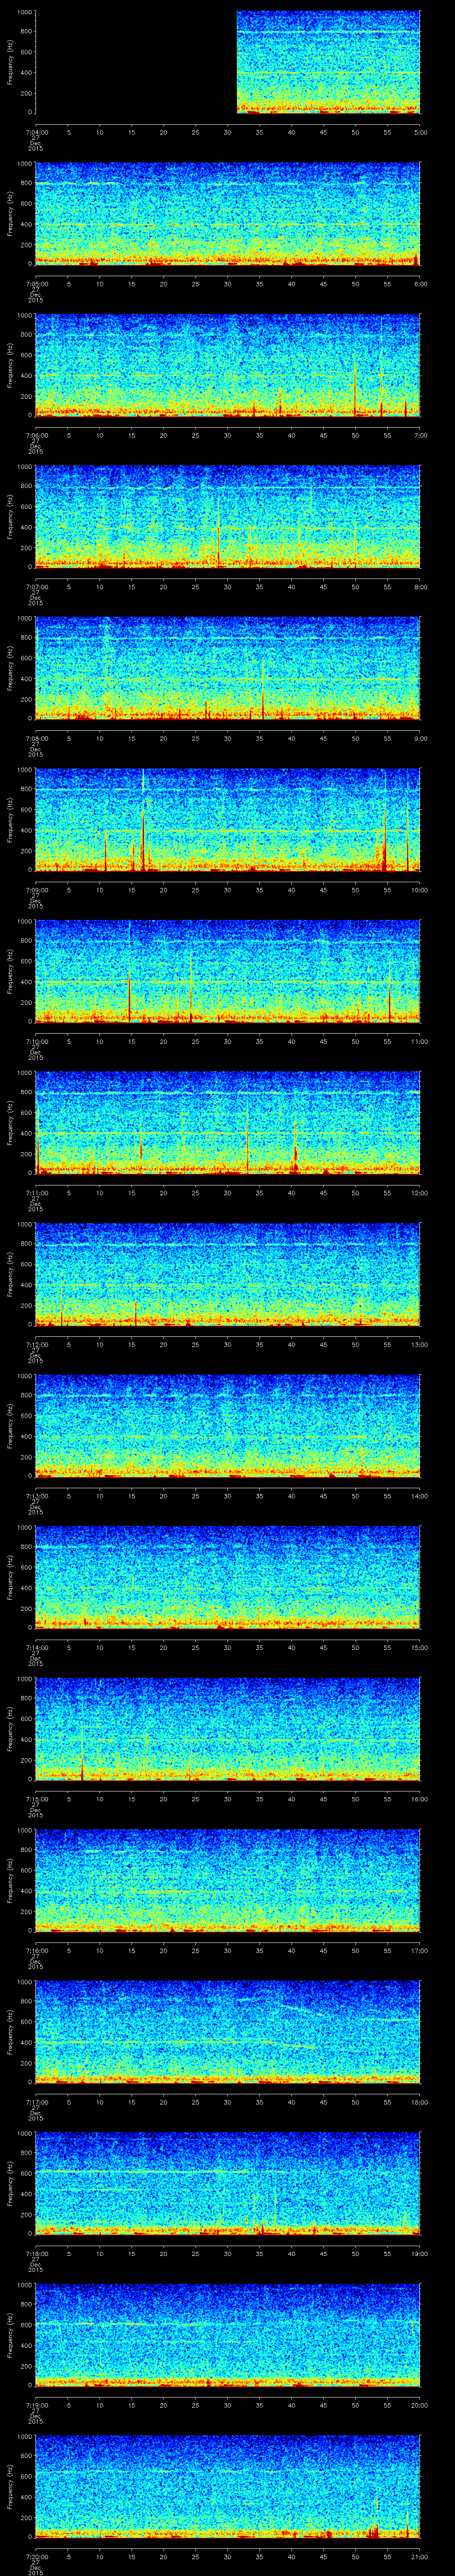Click the 45-second tick label under the 7:18:00 spectrogram
The width and height of the screenshot is (455, 2576).
[x=323, y=2252]
